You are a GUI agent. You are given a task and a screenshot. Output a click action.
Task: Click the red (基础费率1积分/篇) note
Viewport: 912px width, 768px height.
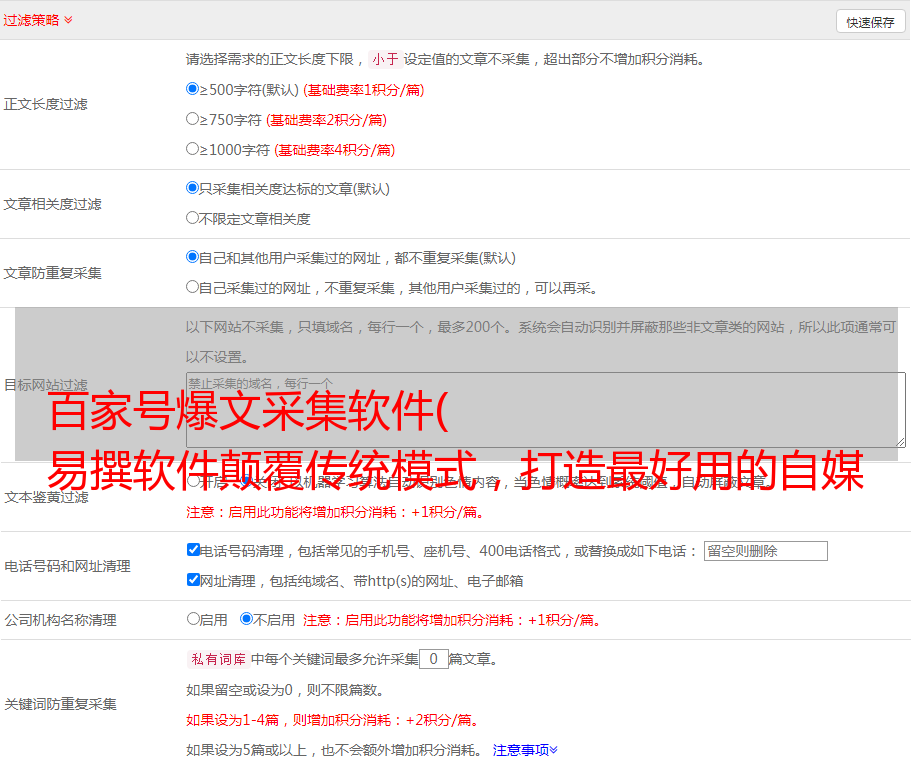(364, 90)
